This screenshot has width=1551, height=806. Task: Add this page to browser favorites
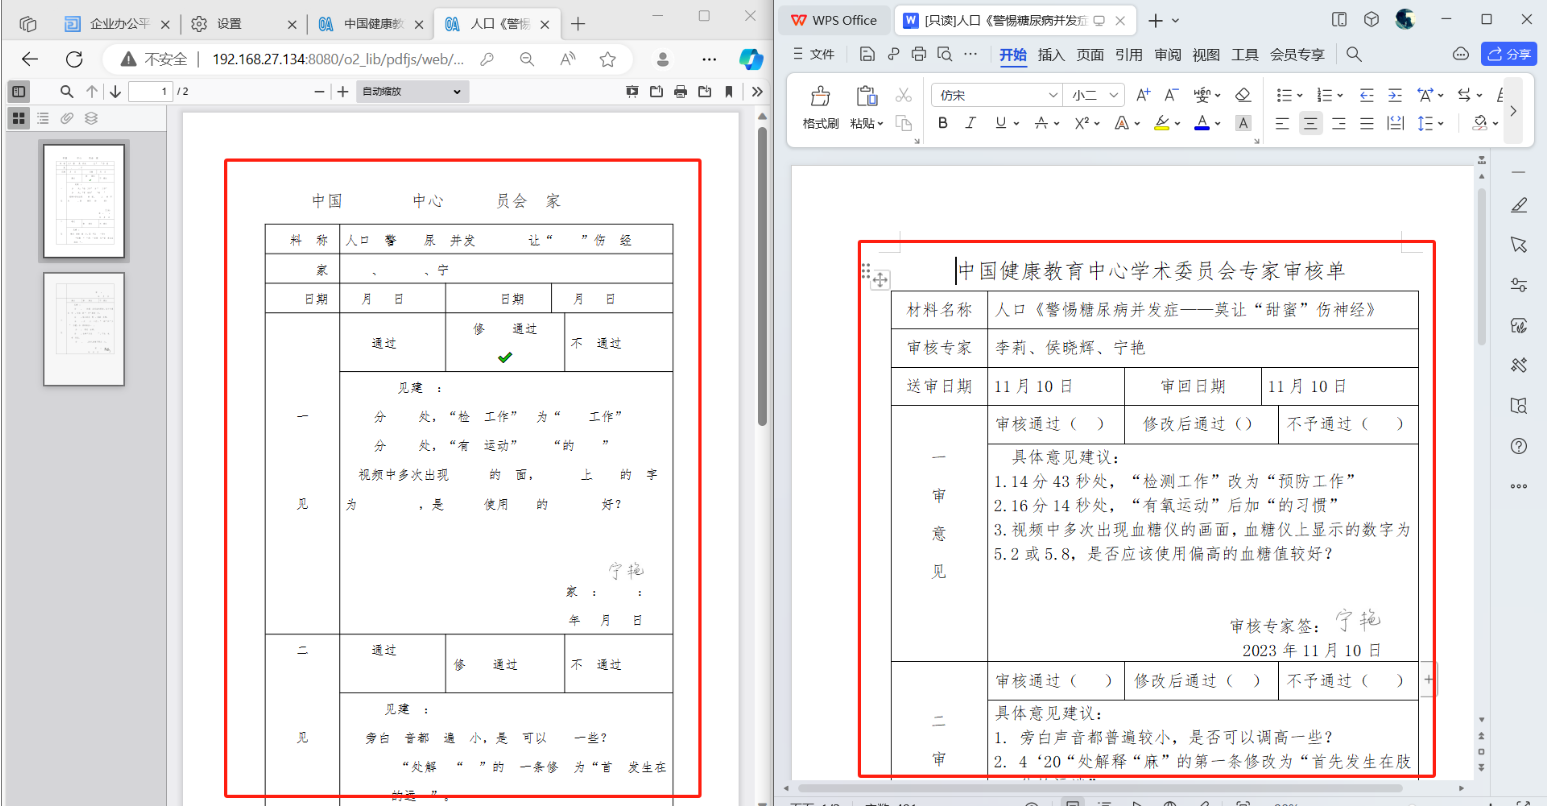[608, 60]
